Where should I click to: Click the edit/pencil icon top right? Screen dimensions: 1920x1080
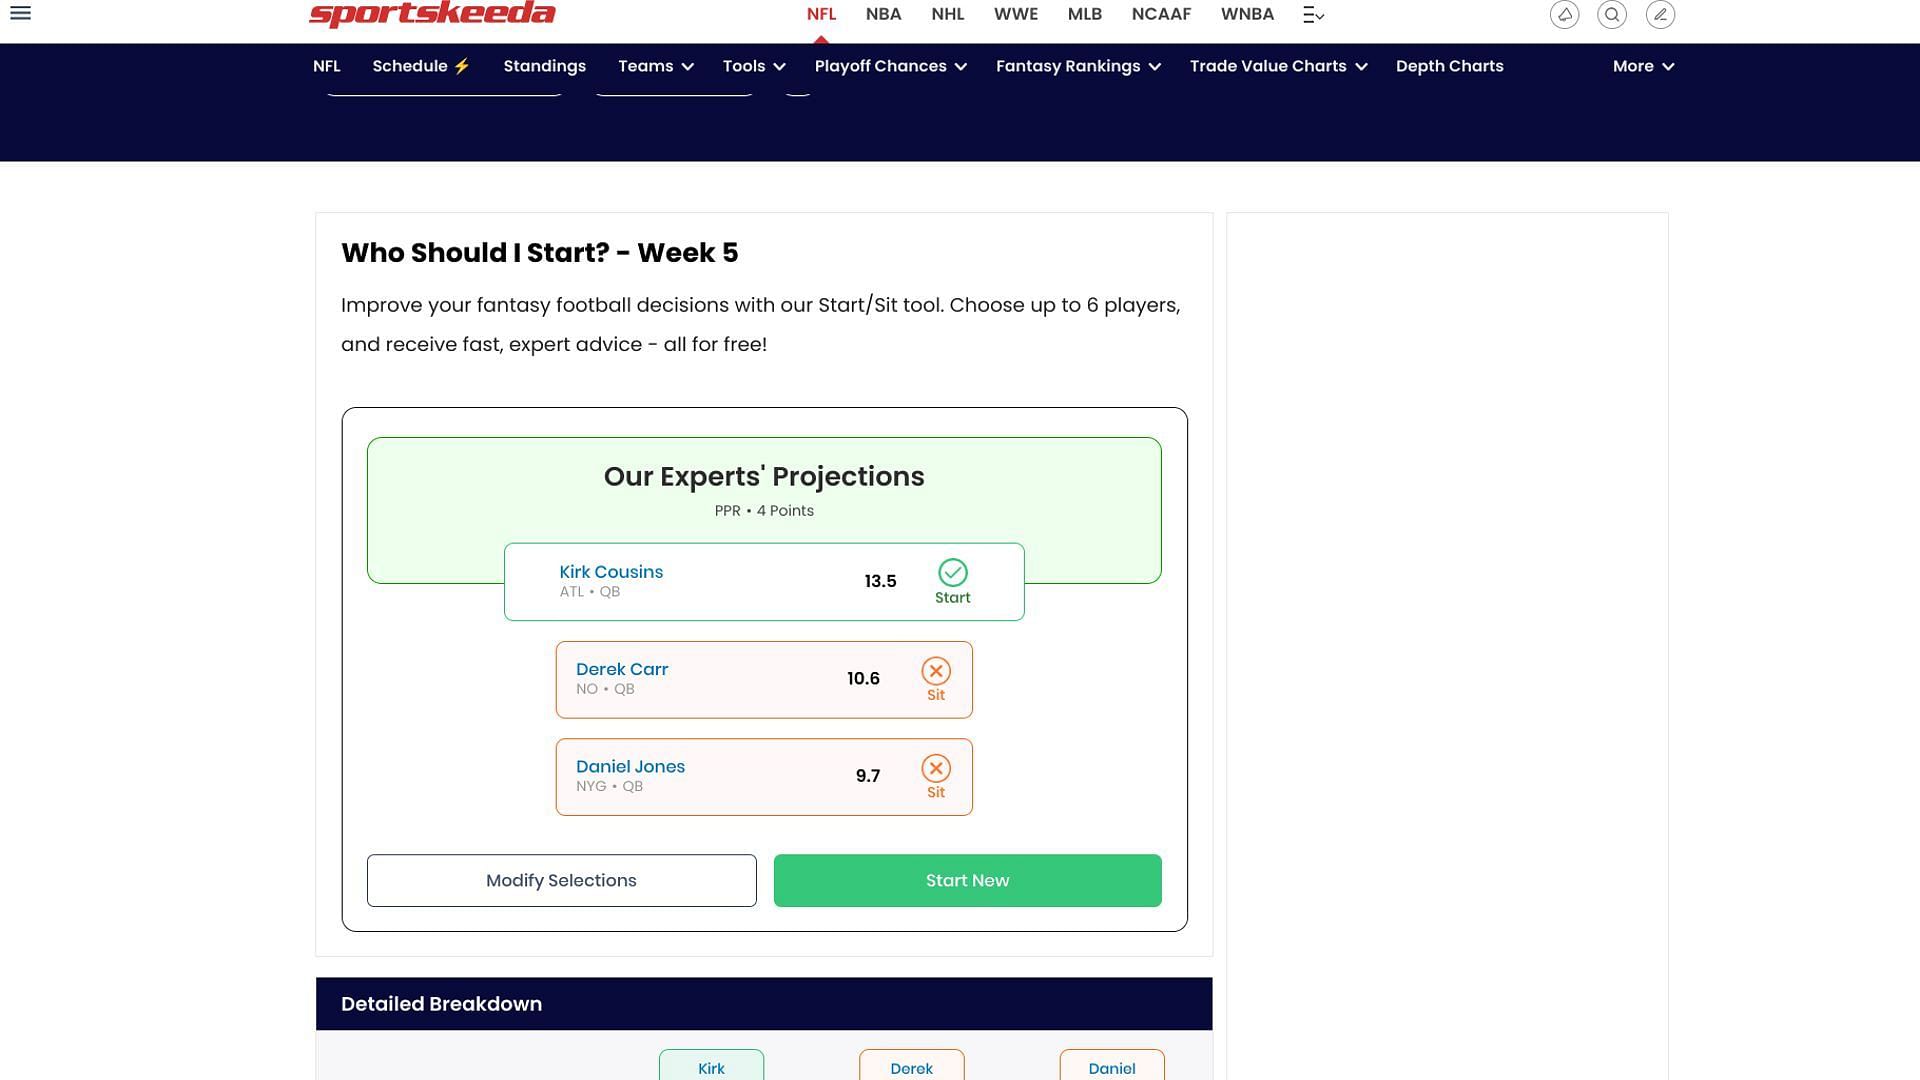[x=1660, y=13]
